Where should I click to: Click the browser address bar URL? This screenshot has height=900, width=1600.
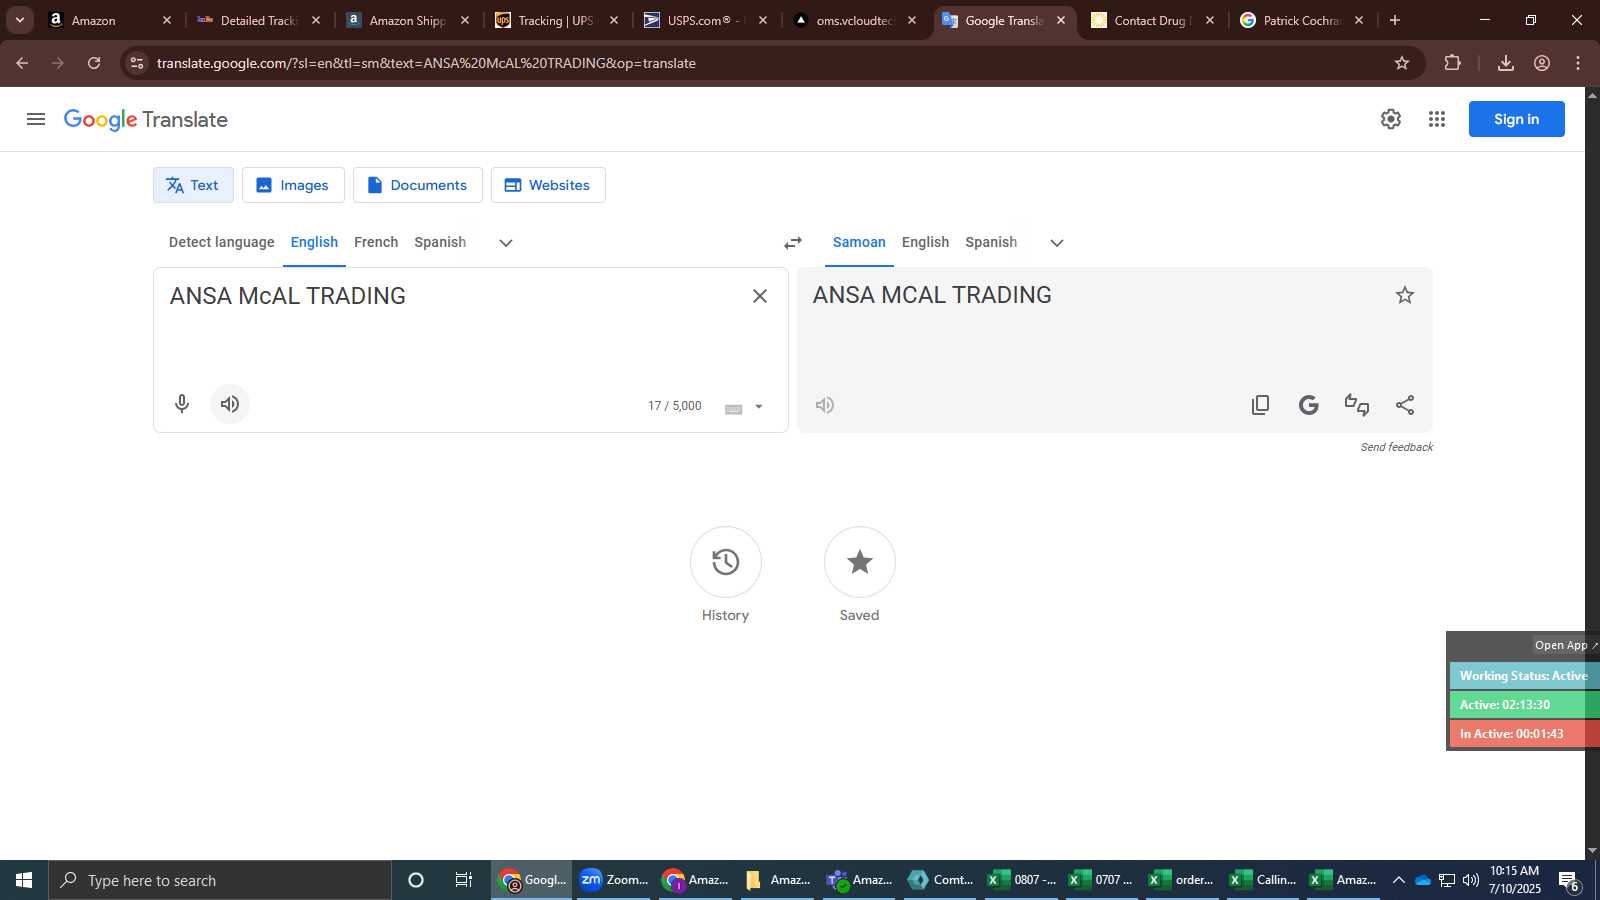pos(426,63)
